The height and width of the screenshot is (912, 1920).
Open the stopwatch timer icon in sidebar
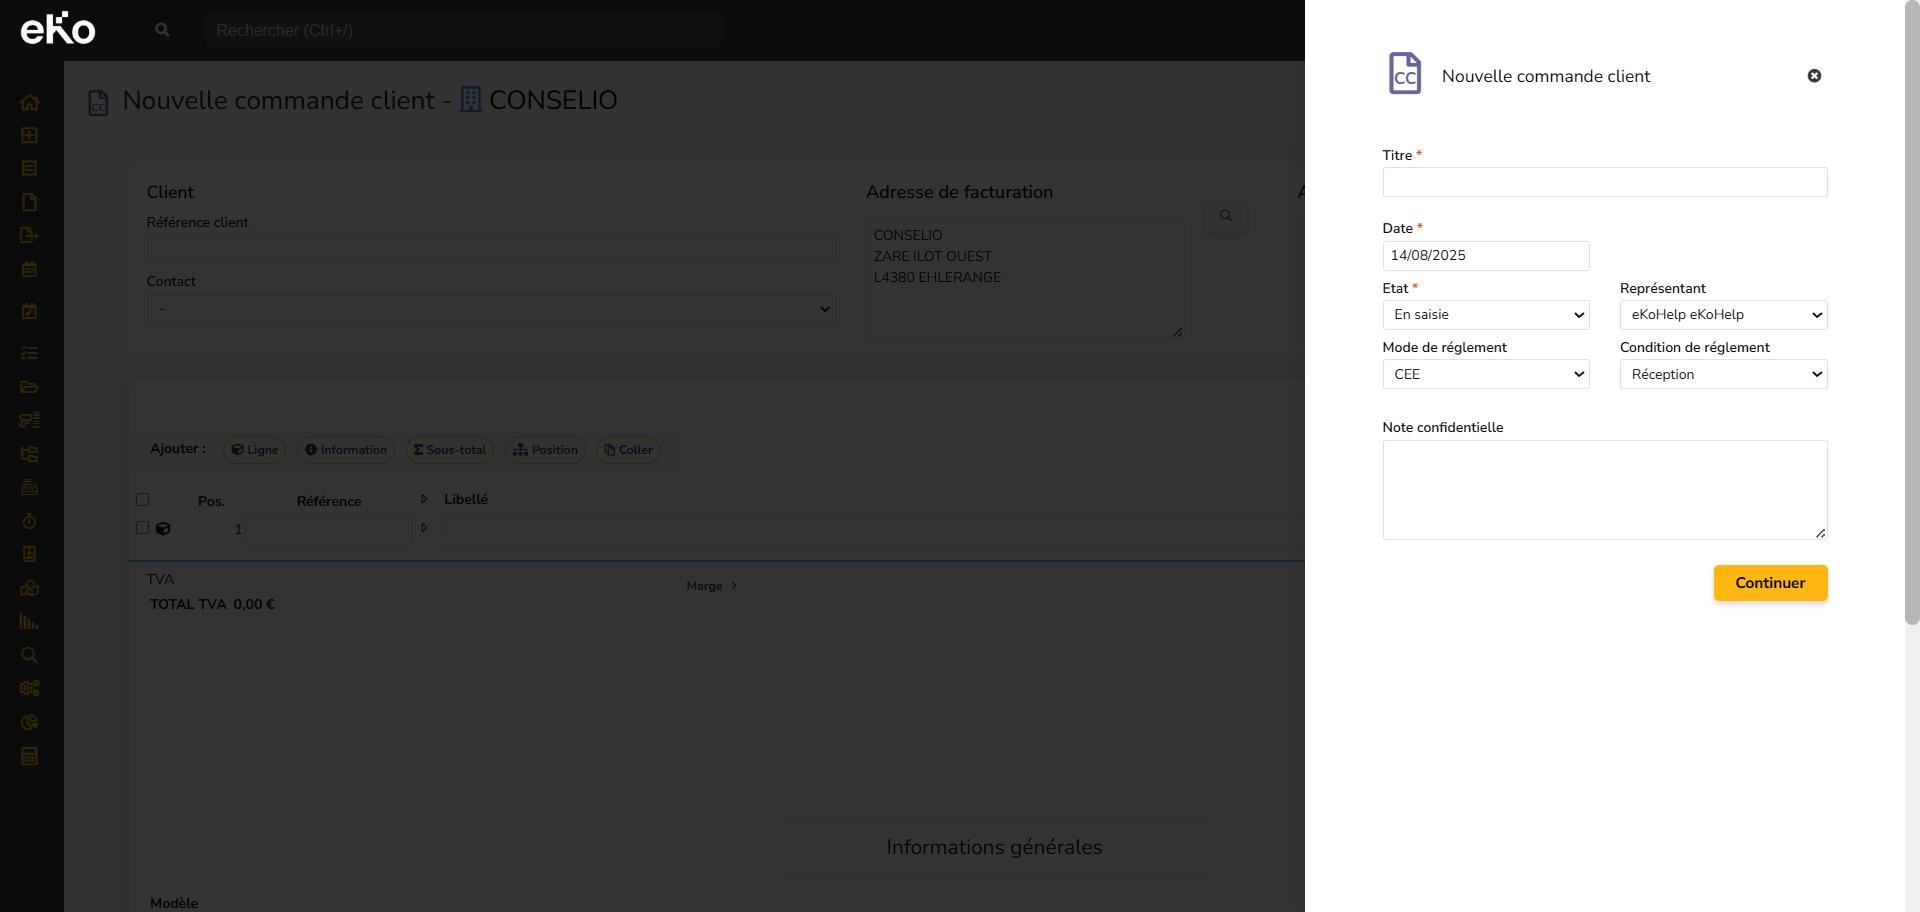(29, 521)
